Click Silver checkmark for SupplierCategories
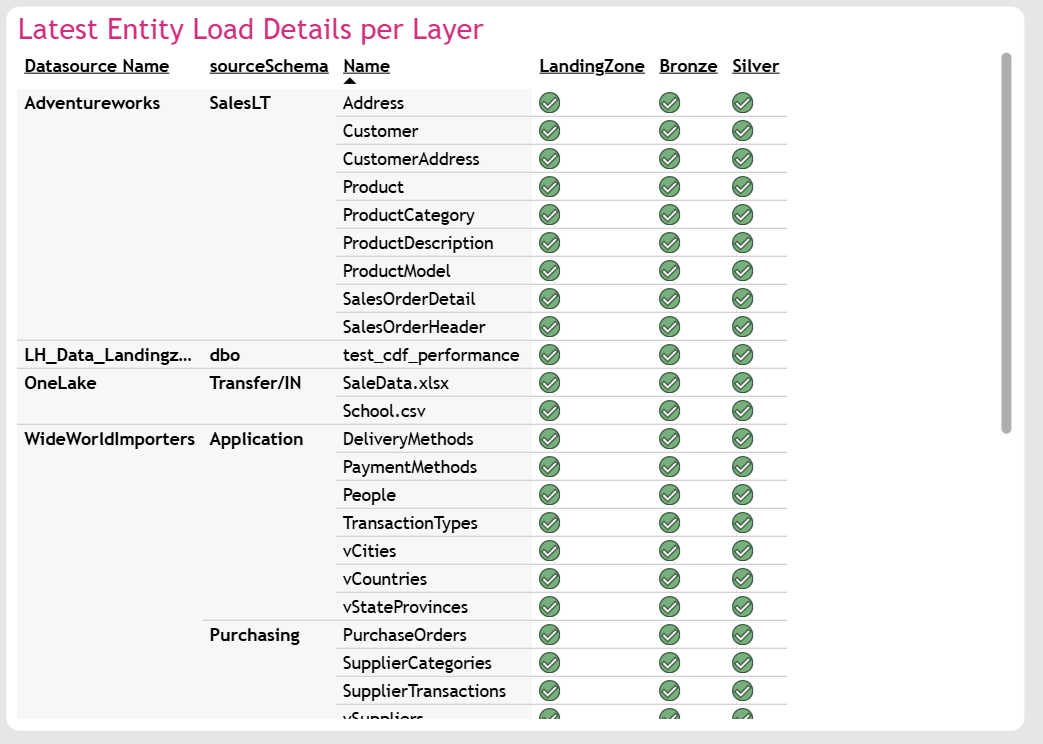 (742, 662)
